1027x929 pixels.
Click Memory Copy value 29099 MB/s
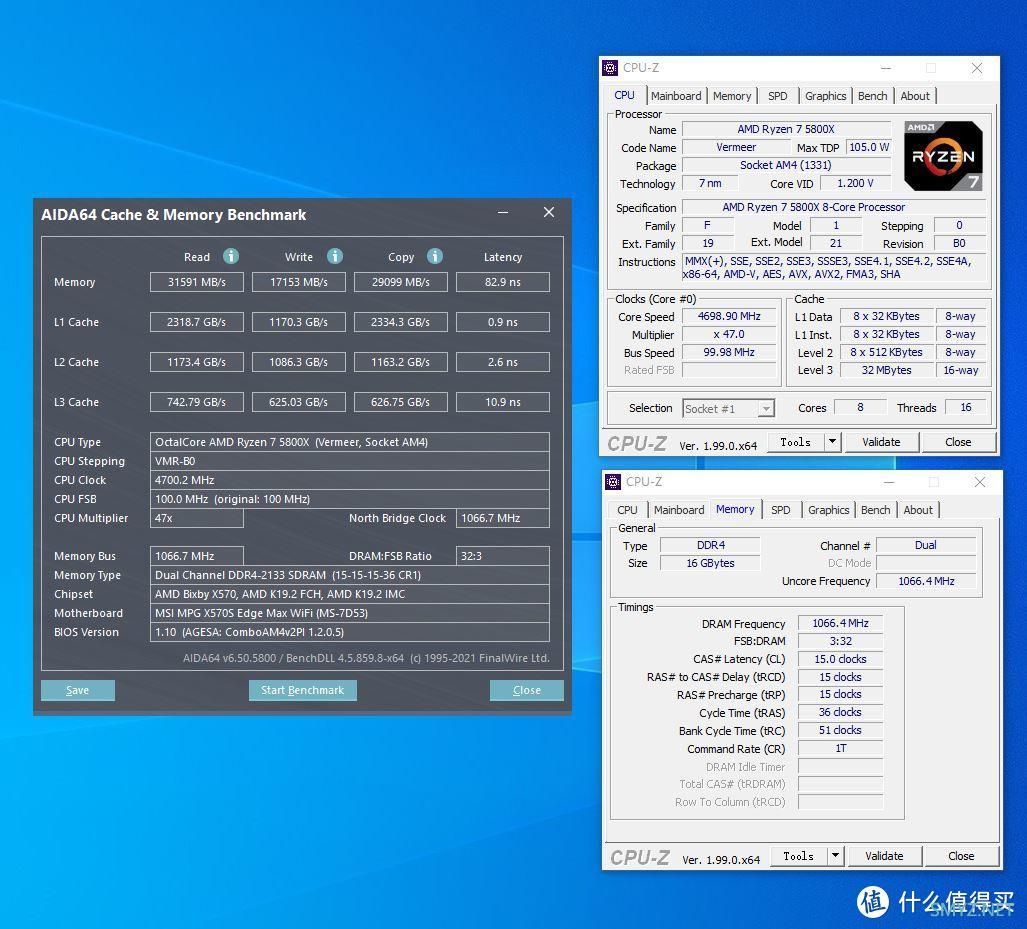401,282
